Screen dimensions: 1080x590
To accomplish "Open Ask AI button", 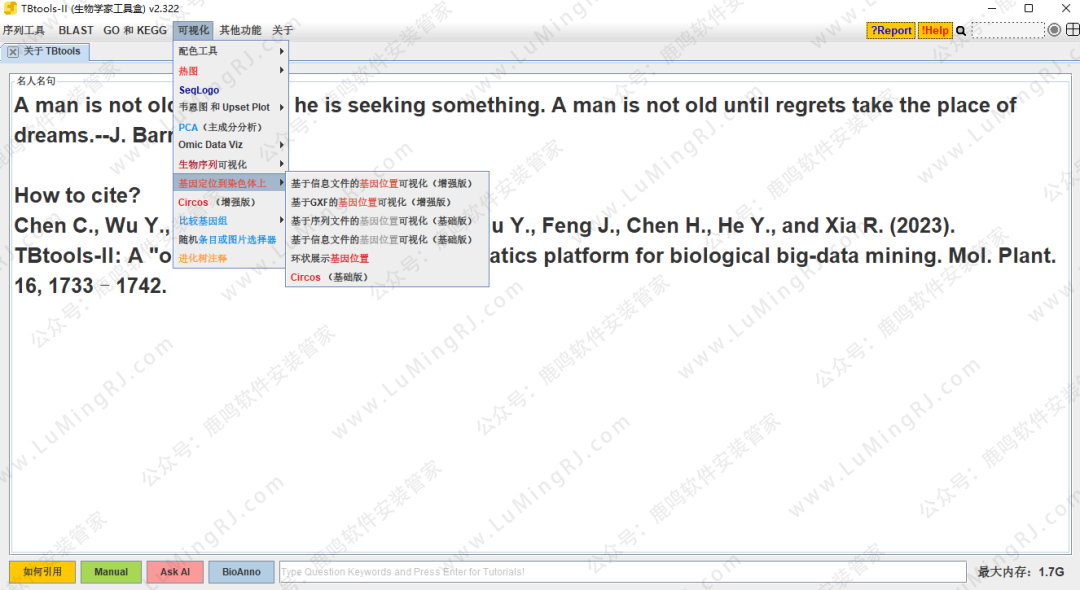I will pyautogui.click(x=175, y=572).
